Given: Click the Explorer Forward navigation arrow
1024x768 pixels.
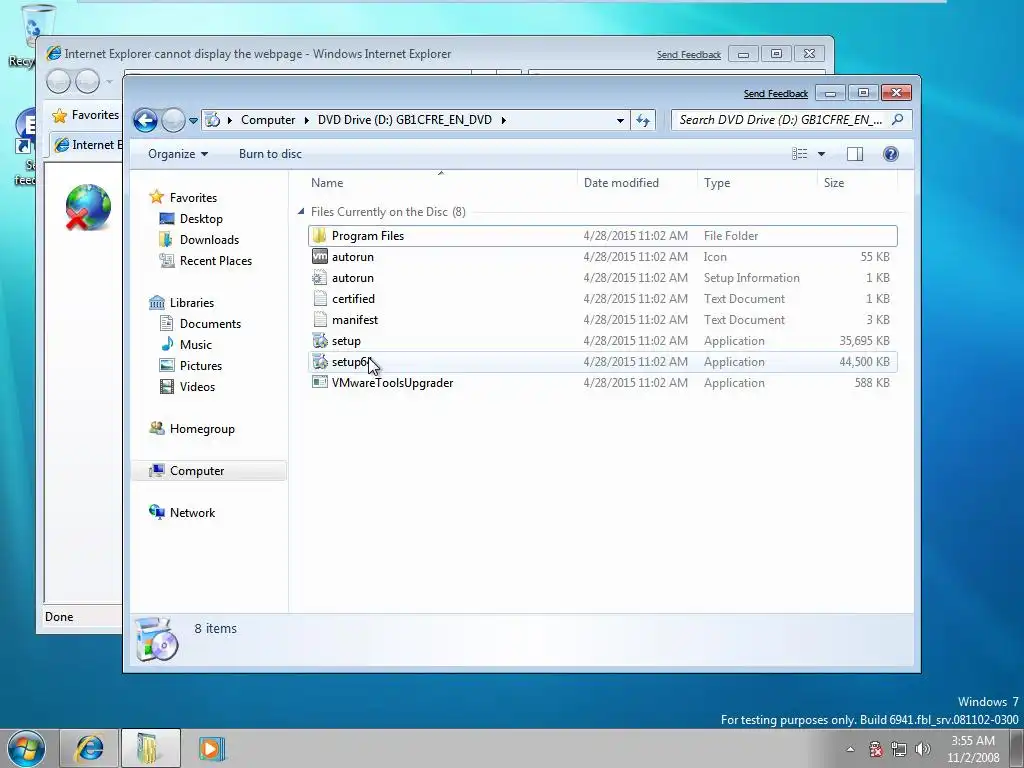Looking at the screenshot, I should (173, 120).
